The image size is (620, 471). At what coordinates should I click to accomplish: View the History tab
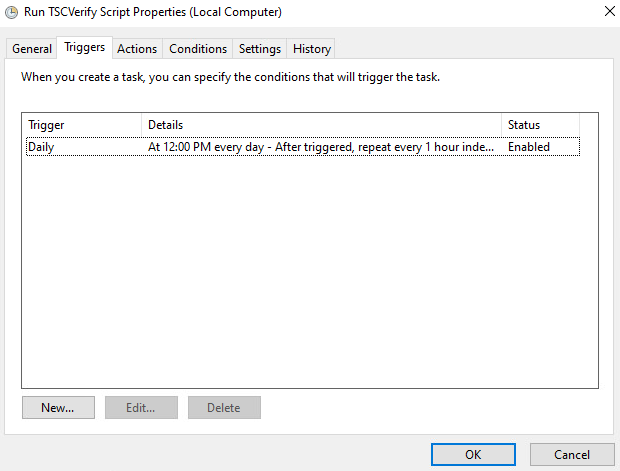point(312,49)
